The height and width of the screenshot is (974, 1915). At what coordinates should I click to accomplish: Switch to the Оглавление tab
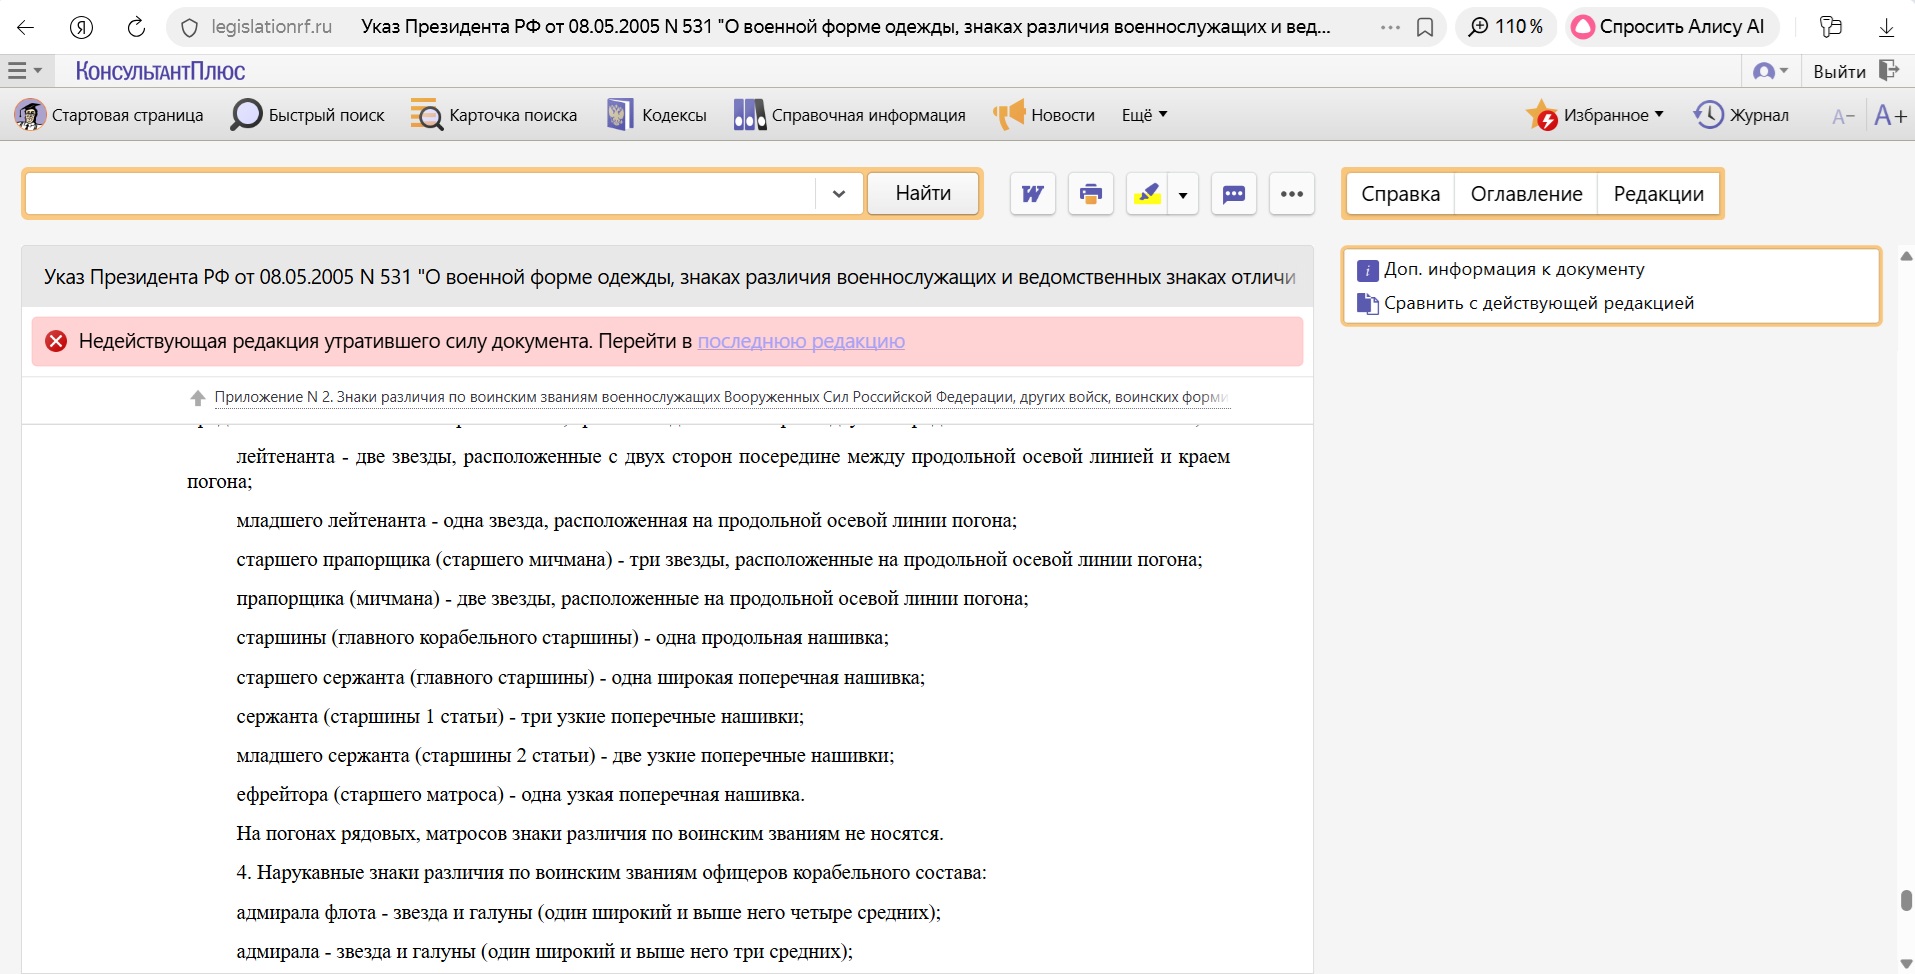click(1525, 193)
